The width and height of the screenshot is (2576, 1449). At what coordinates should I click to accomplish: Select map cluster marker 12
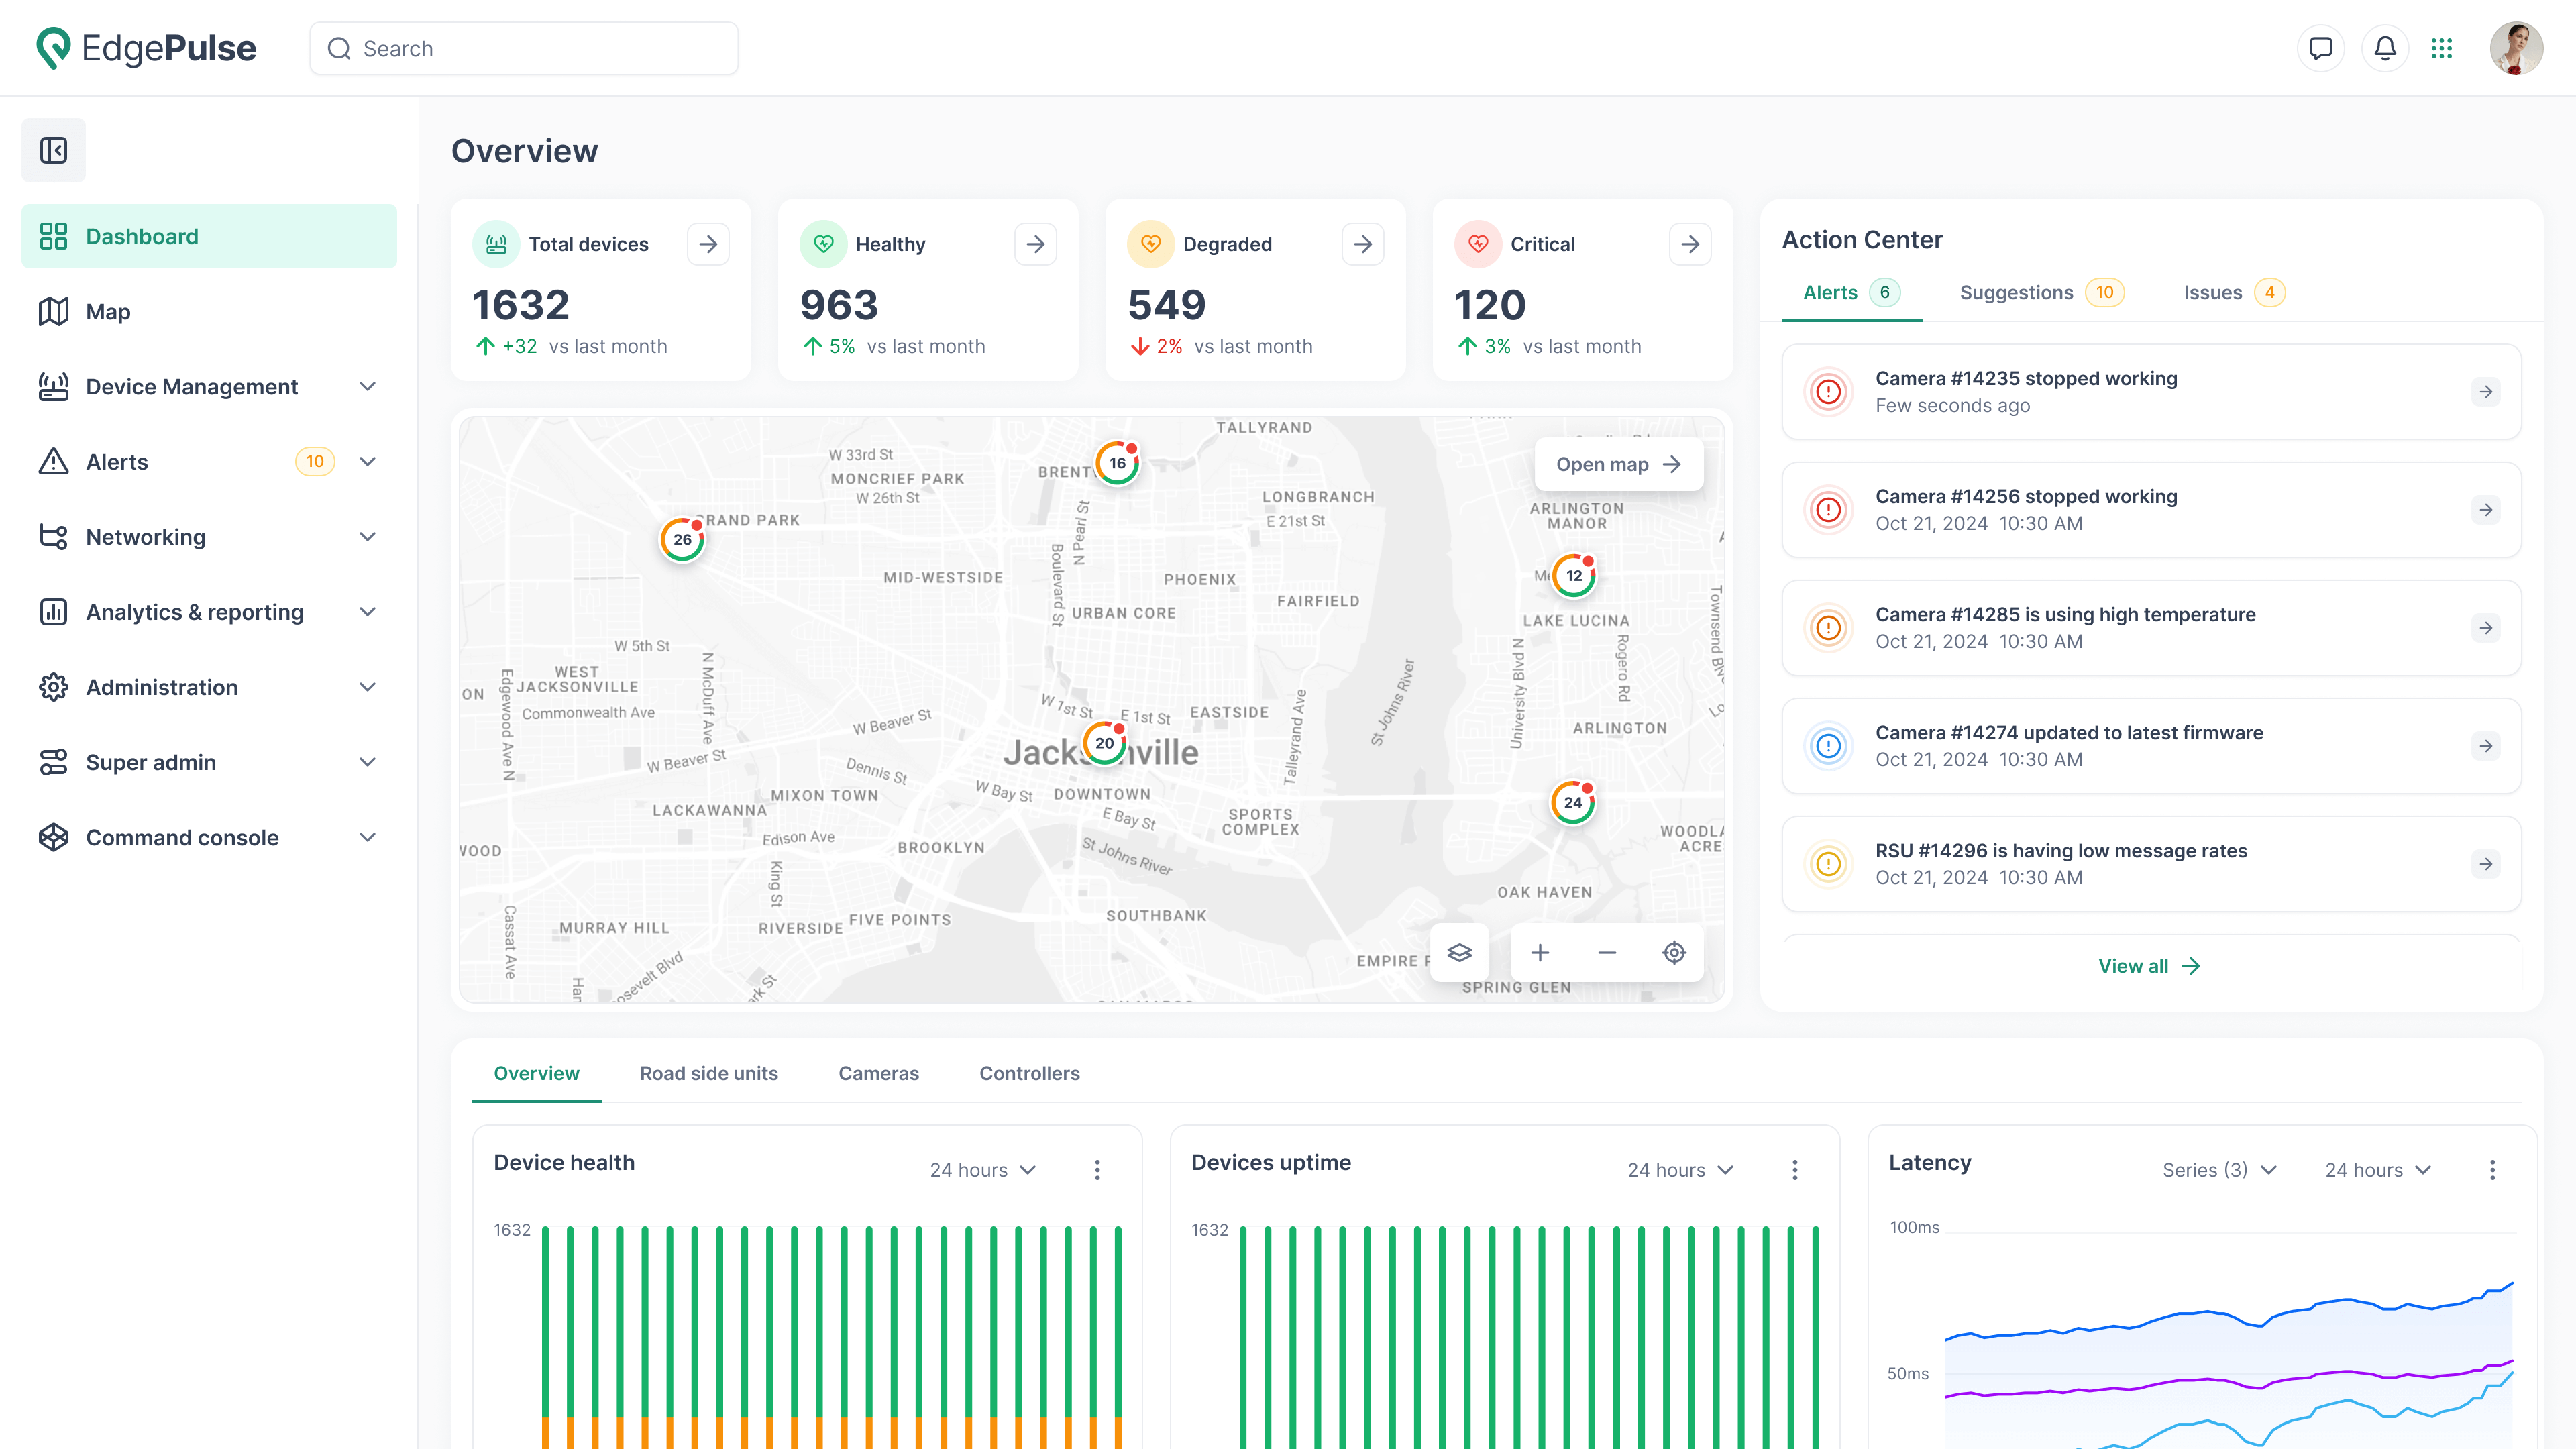coord(1574,575)
